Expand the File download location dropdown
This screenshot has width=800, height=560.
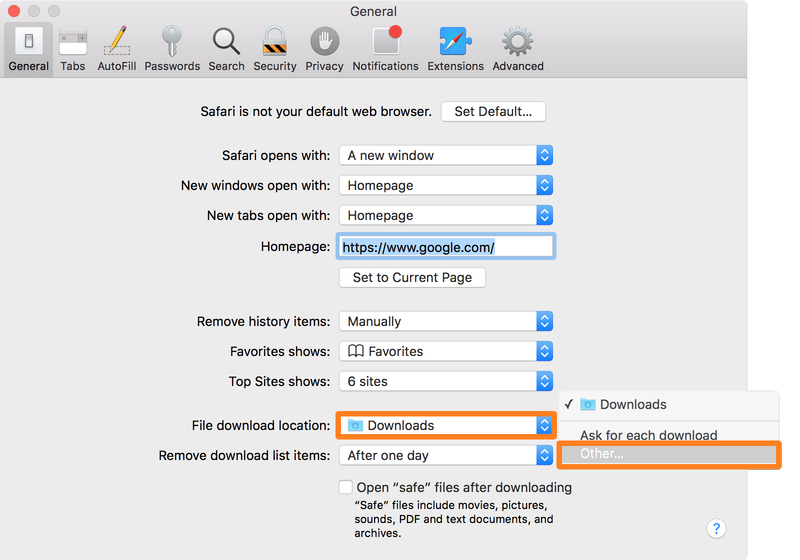(x=446, y=425)
